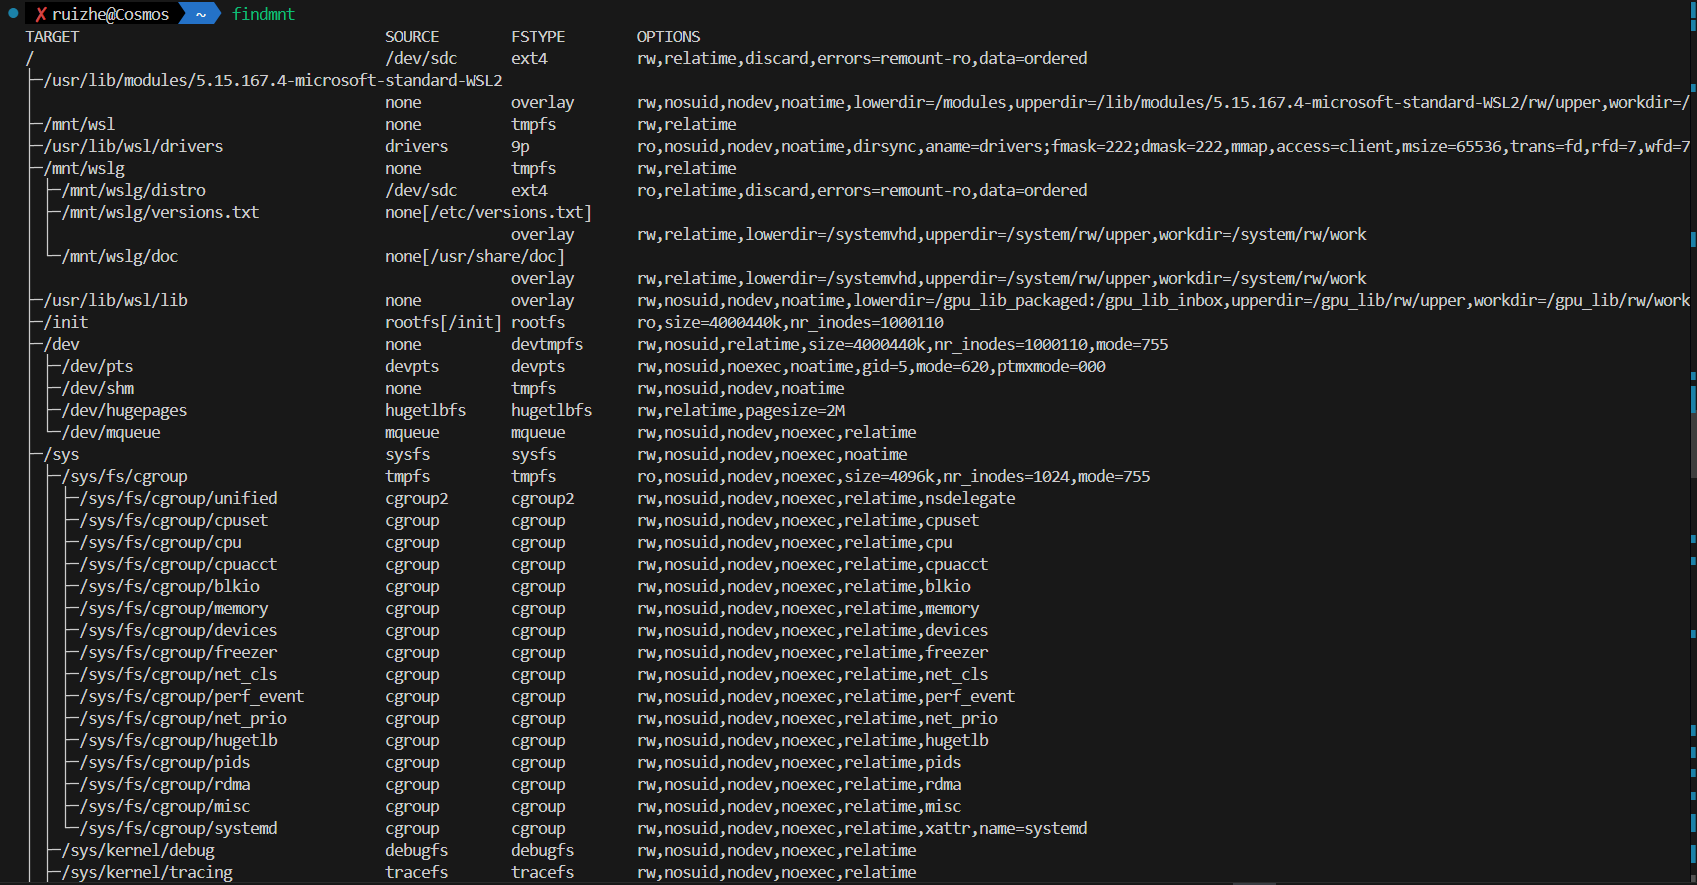
Task: Click the OPTIONS column header
Action: (x=668, y=37)
